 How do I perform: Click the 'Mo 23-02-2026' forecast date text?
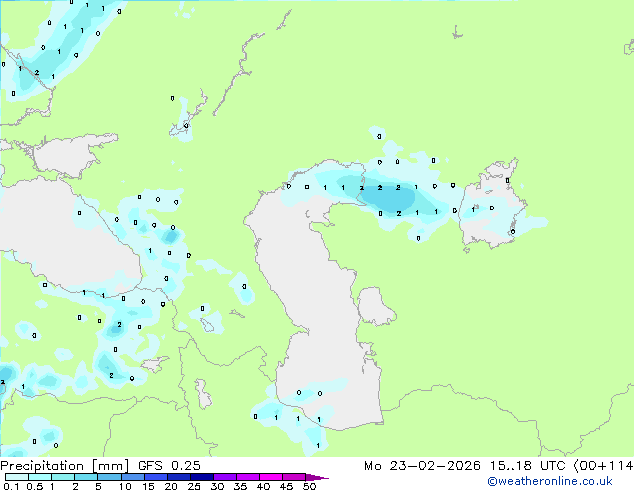(x=422, y=466)
